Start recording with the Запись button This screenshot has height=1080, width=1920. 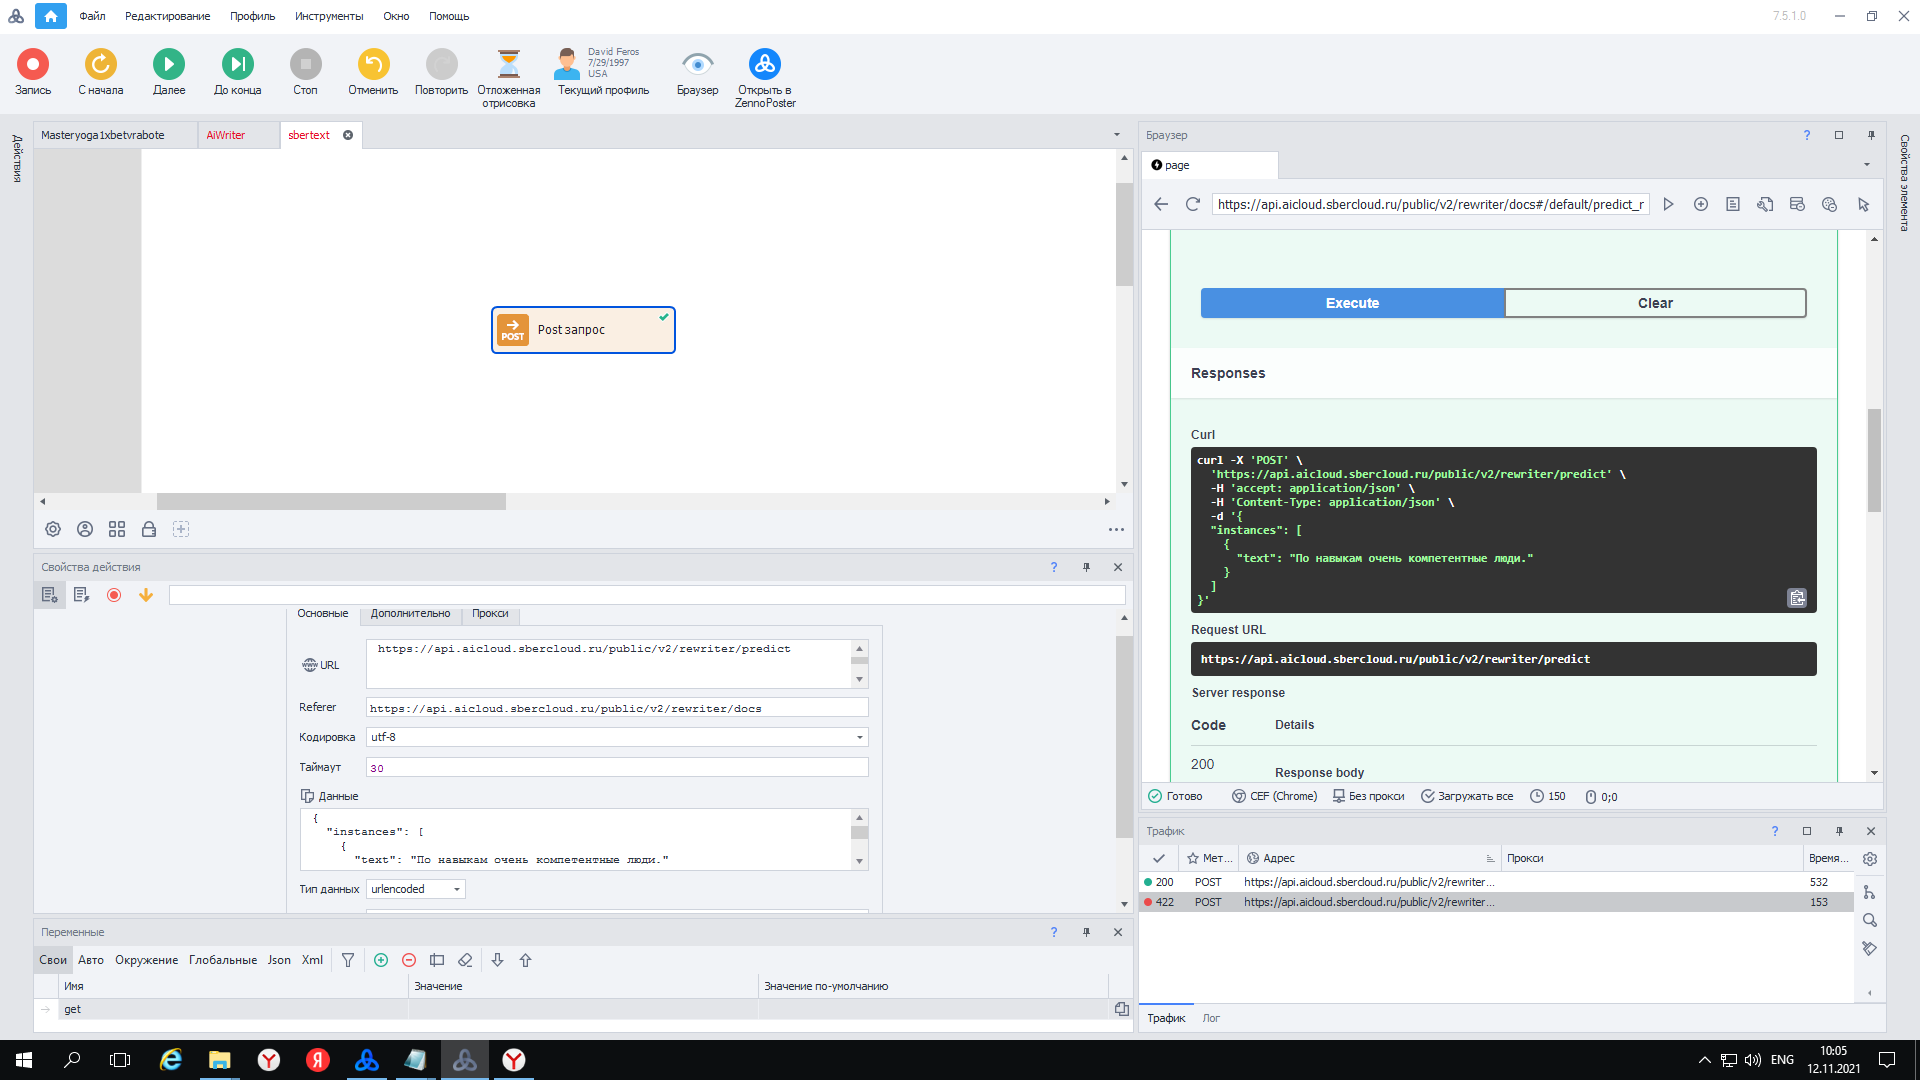pos(33,64)
